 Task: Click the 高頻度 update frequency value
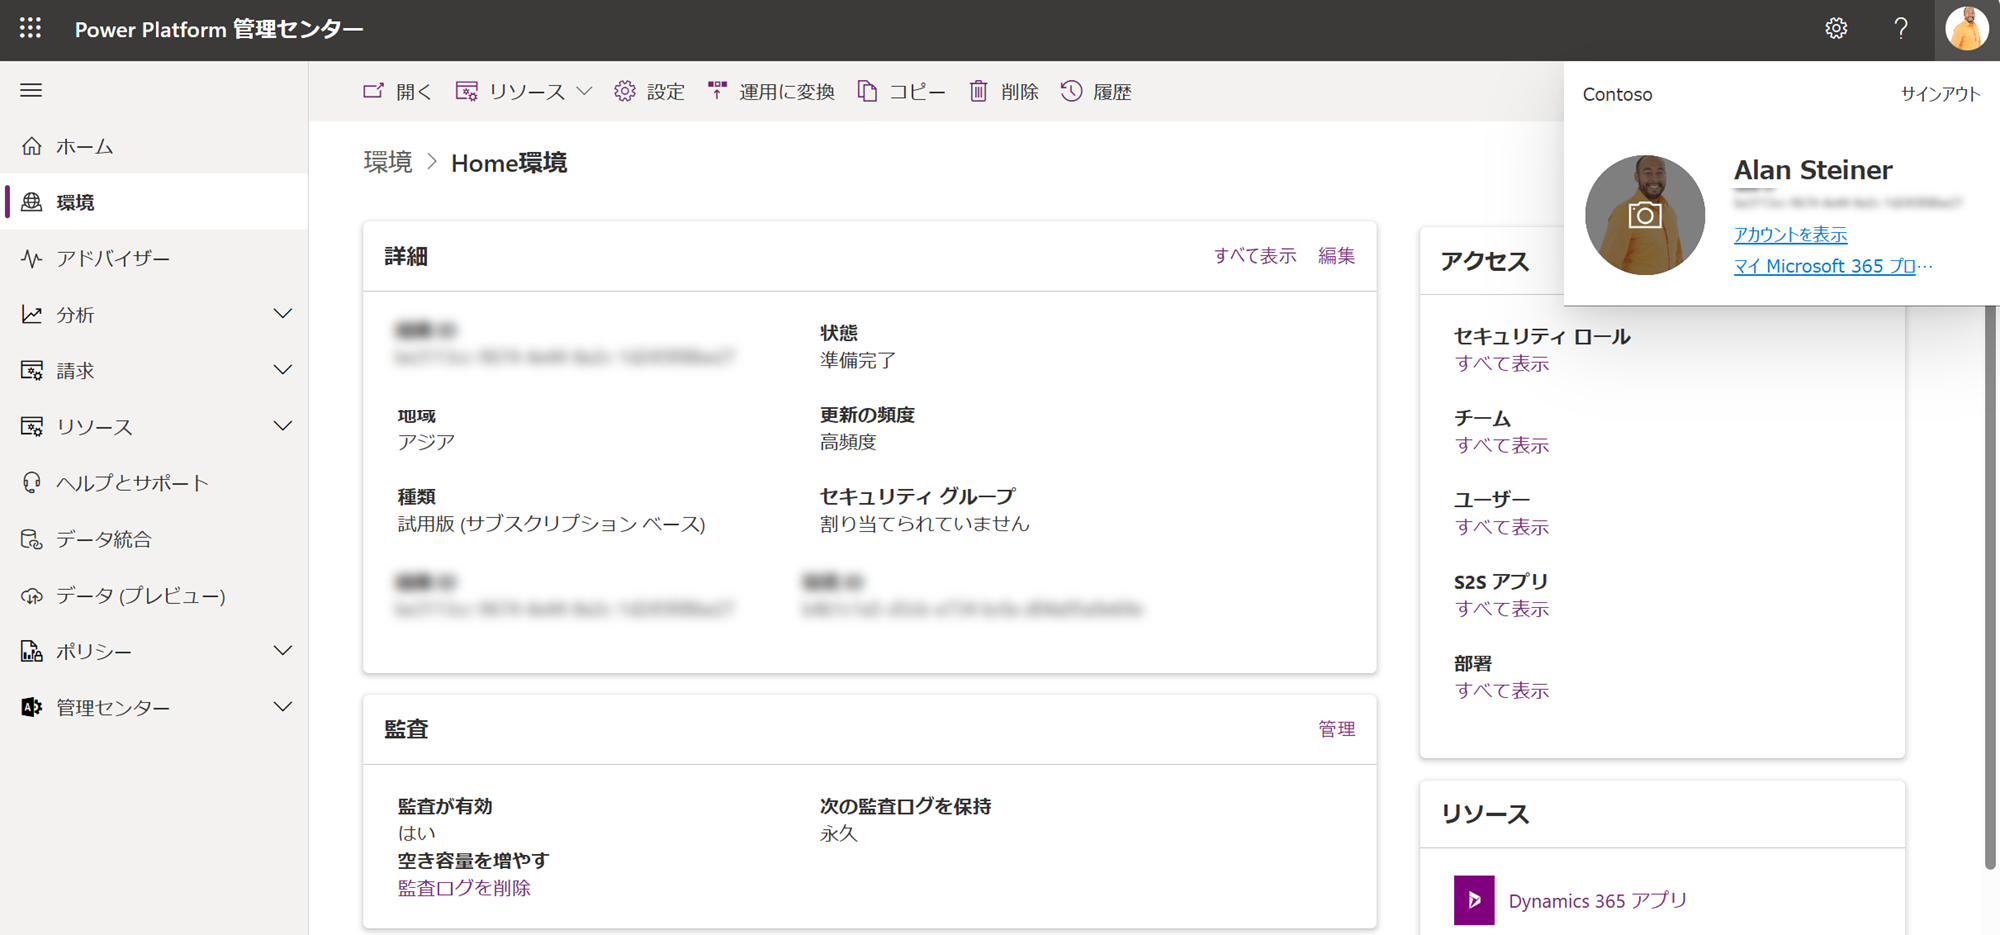click(x=848, y=442)
